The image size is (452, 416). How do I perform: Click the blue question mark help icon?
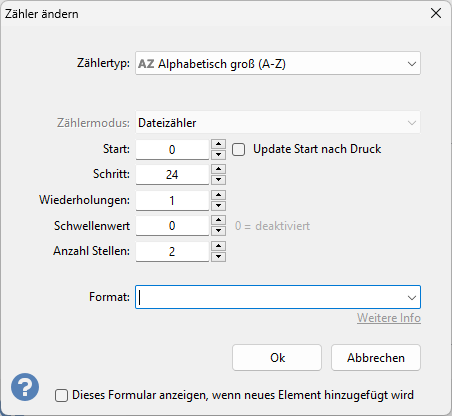25,387
